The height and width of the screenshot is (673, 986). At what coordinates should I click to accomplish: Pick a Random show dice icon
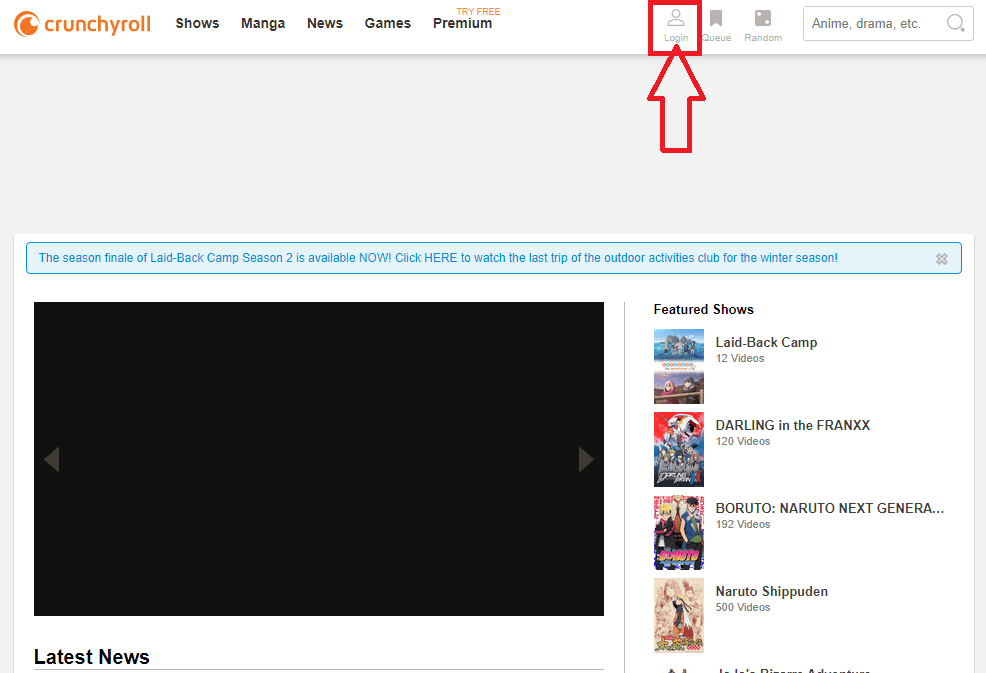[x=763, y=18]
